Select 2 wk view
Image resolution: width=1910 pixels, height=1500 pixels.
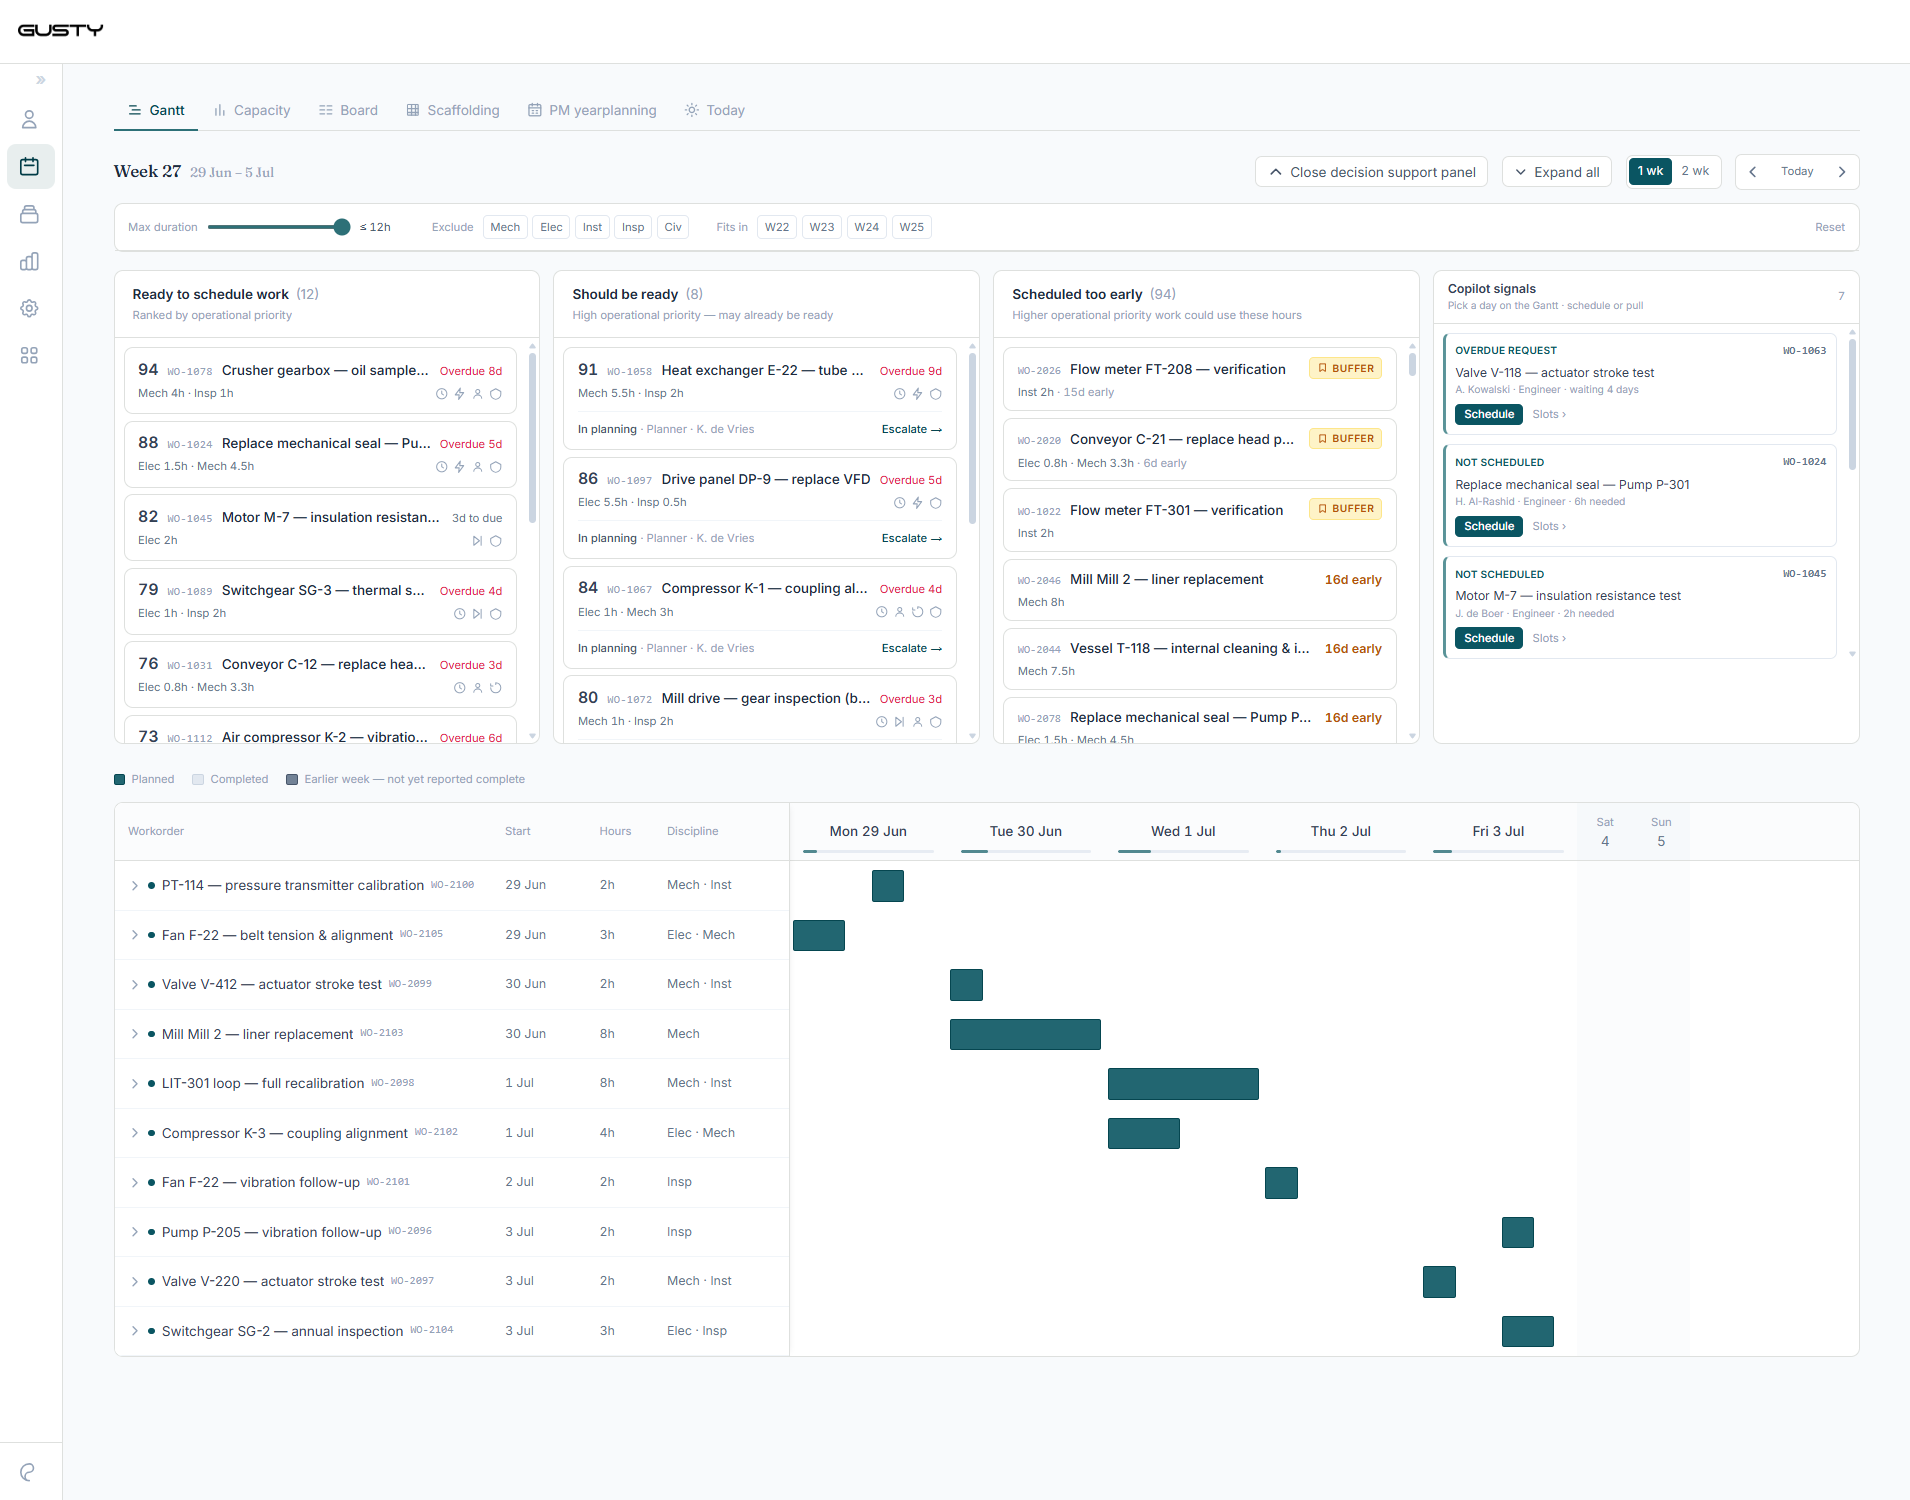1695,171
